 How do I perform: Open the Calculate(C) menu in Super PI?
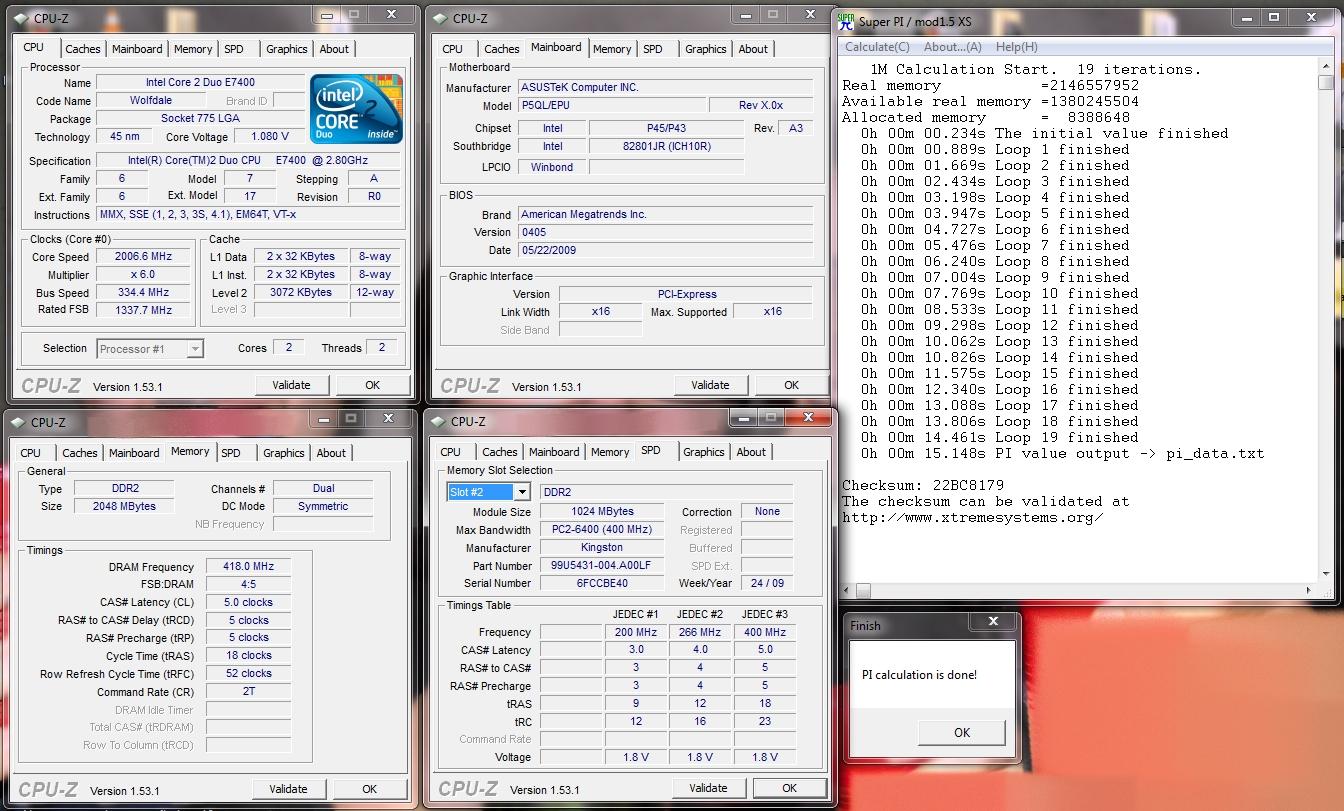tap(877, 47)
